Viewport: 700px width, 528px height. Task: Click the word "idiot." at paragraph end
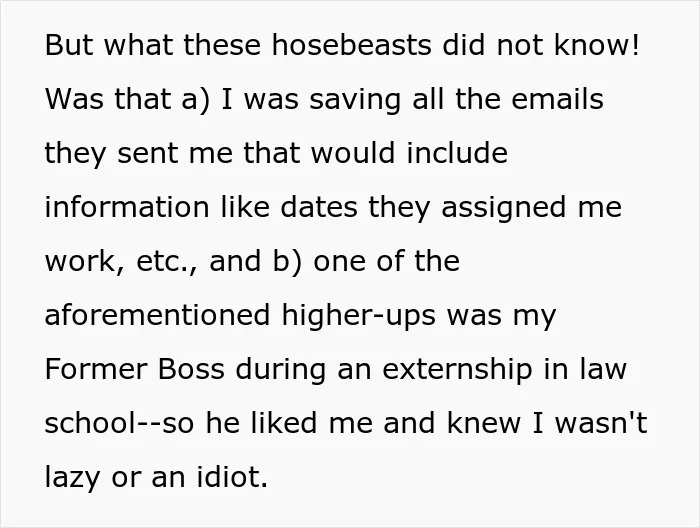232,477
